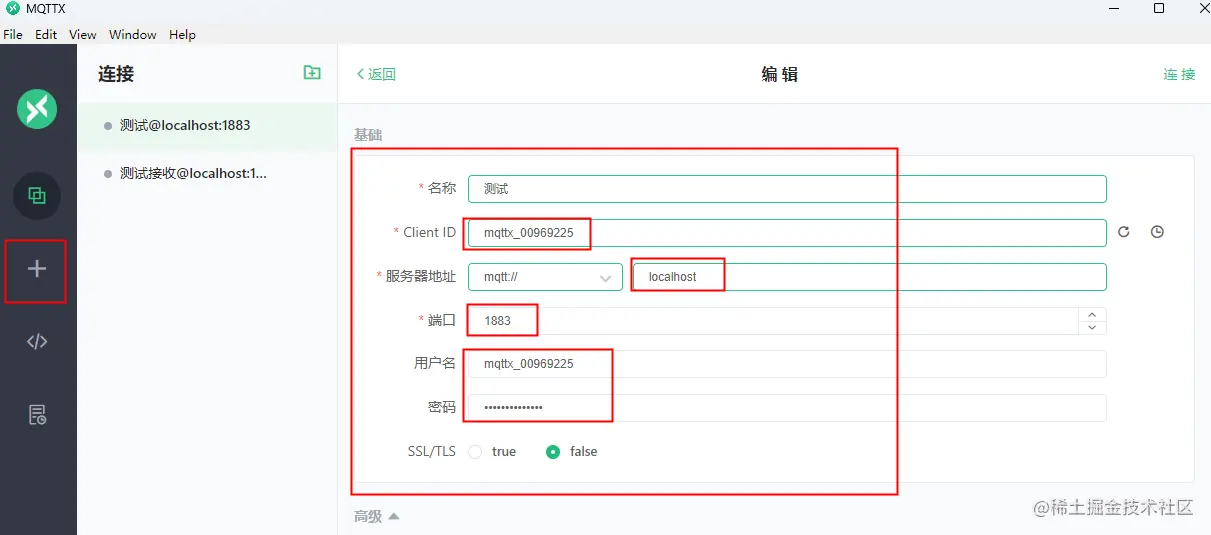Select connection 测试接收@localhost
This screenshot has height=535, width=1211.
pyautogui.click(x=208, y=174)
